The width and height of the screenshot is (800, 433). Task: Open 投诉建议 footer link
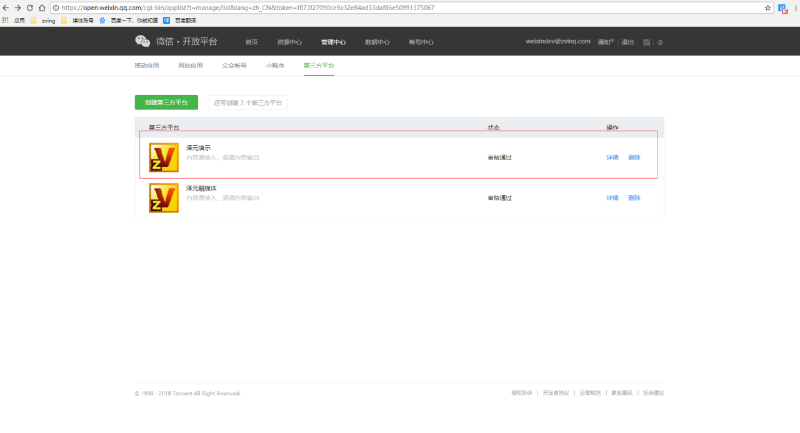point(654,393)
